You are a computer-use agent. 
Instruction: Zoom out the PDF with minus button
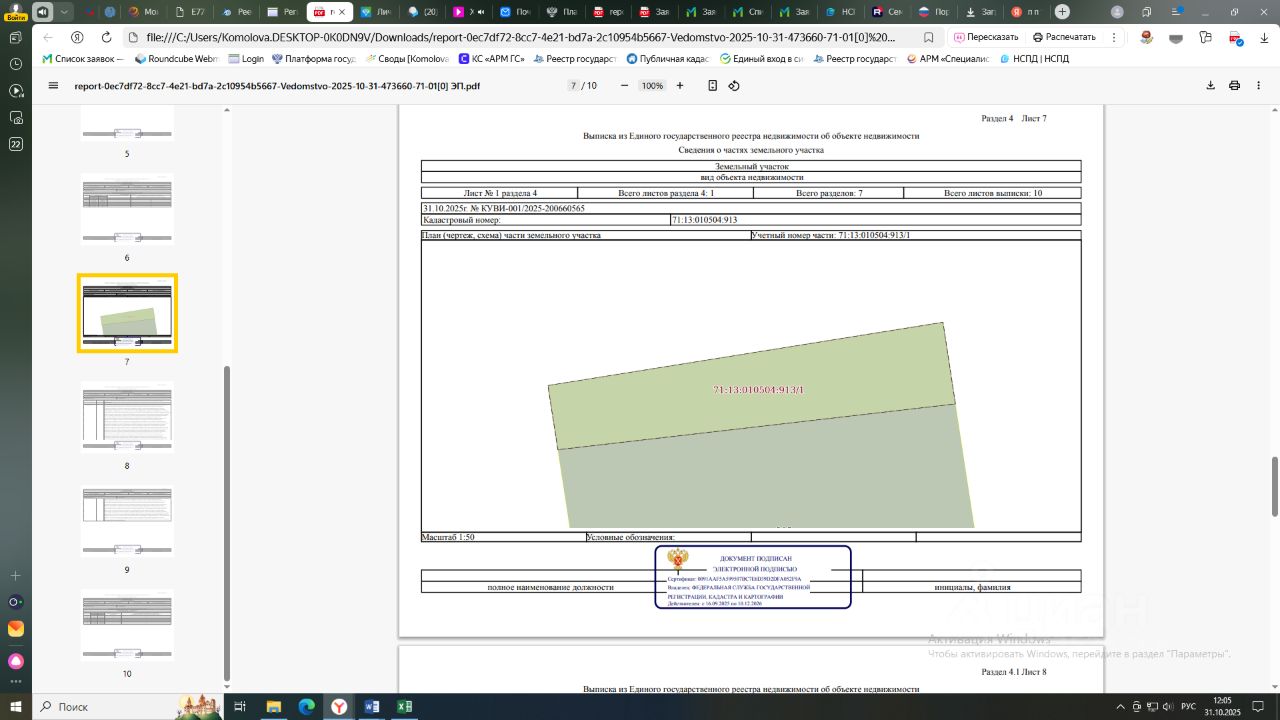tap(625, 86)
